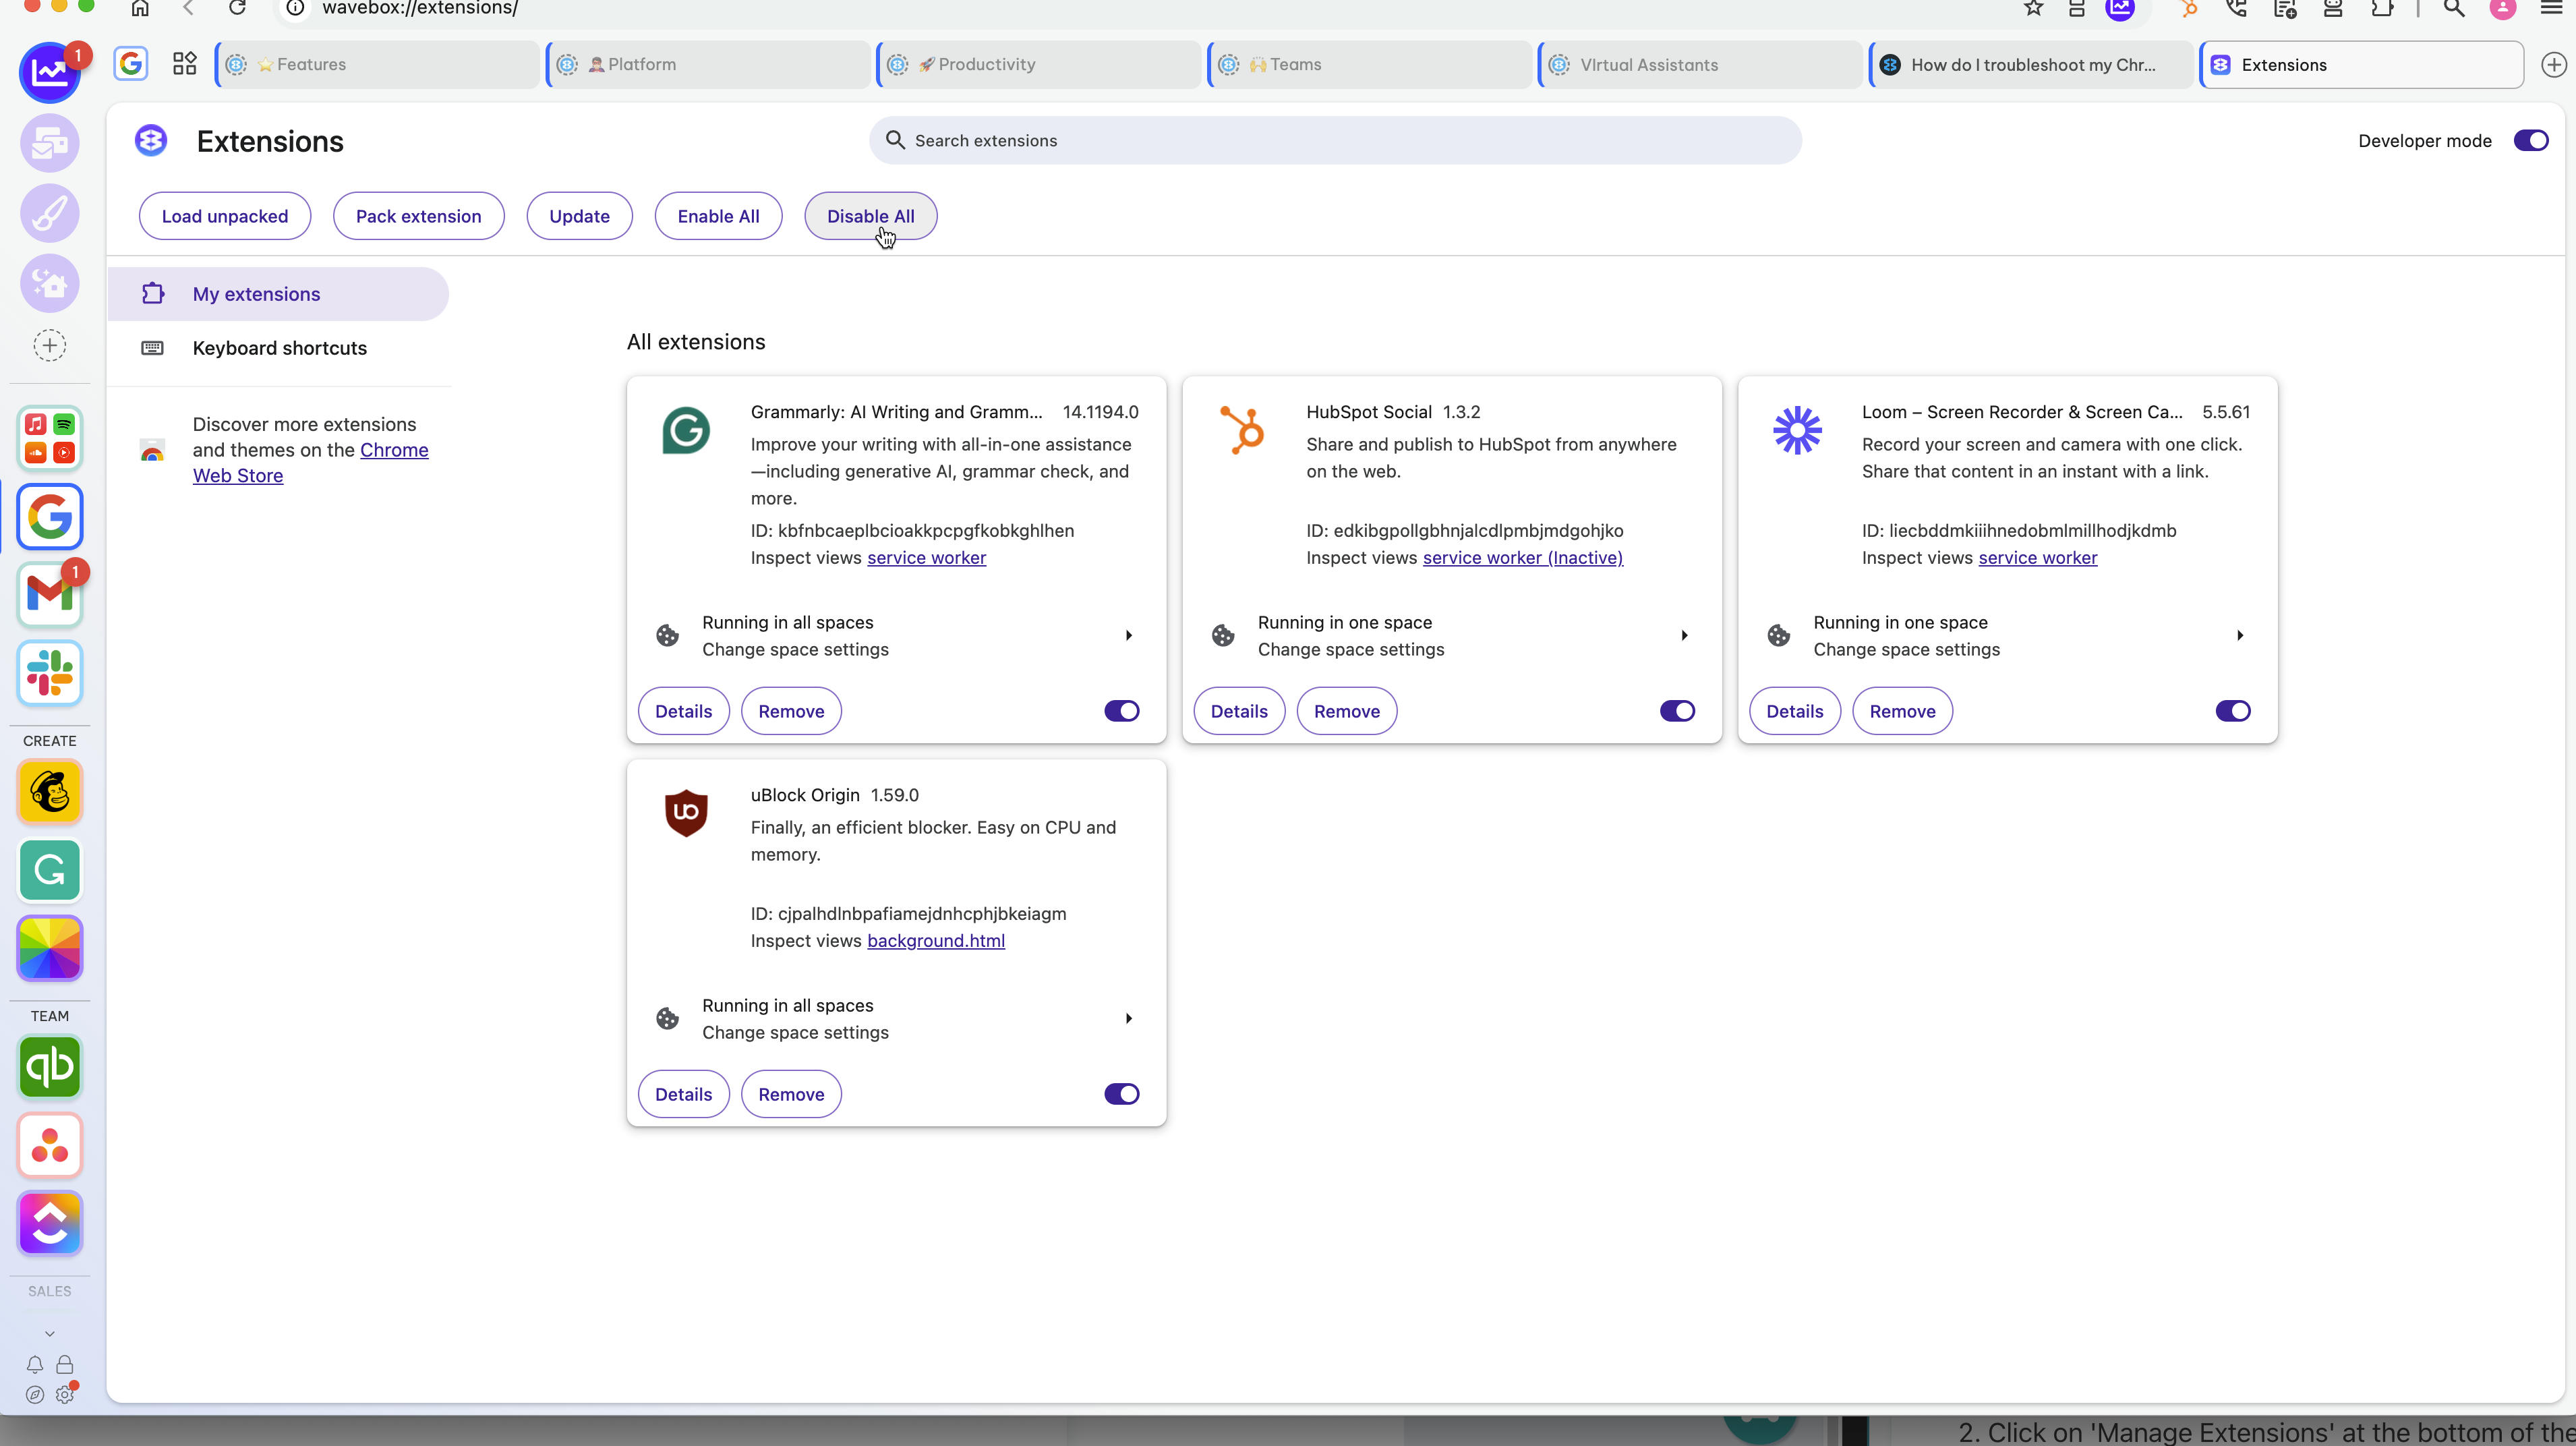The width and height of the screenshot is (2576, 1446).
Task: Toggle Developer mode off
Action: (x=2531, y=141)
